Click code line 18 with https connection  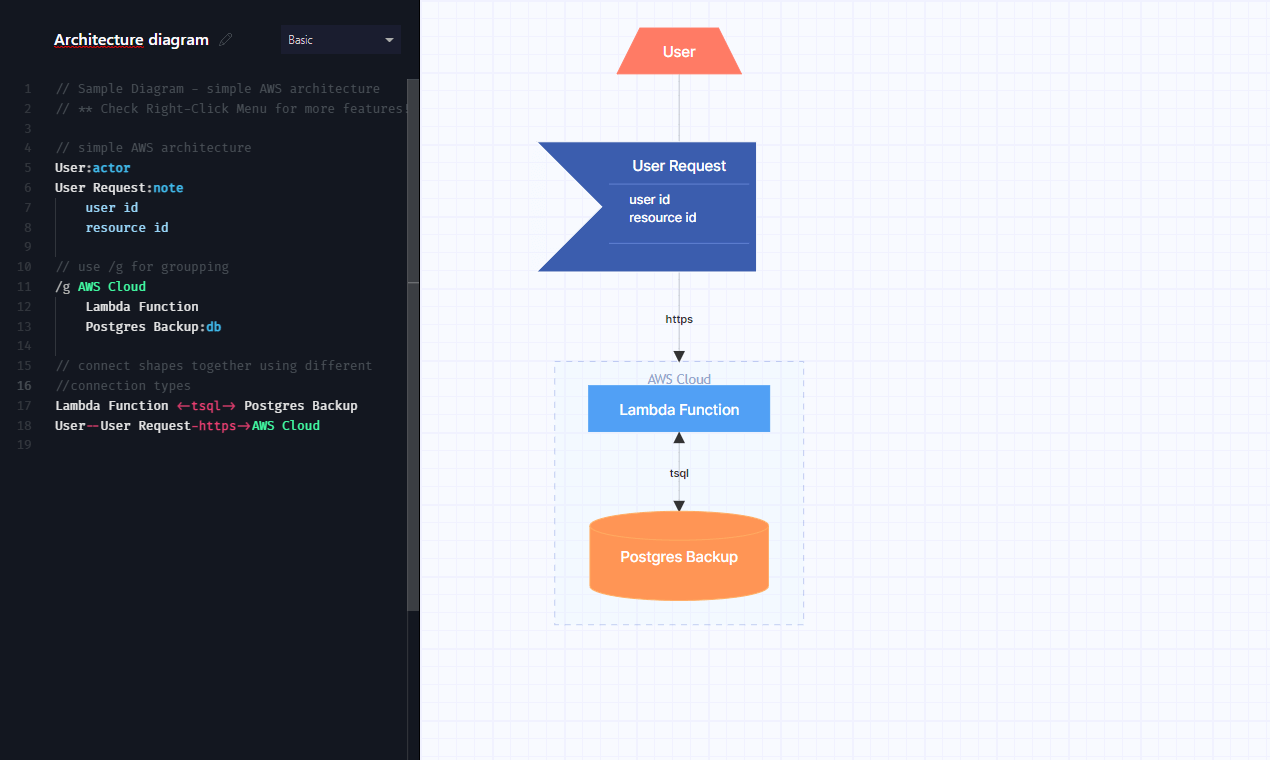pos(187,425)
